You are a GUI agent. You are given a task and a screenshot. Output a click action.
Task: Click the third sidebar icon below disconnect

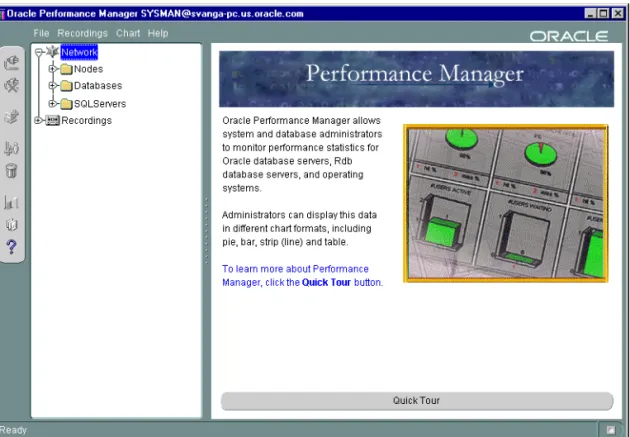point(12,116)
